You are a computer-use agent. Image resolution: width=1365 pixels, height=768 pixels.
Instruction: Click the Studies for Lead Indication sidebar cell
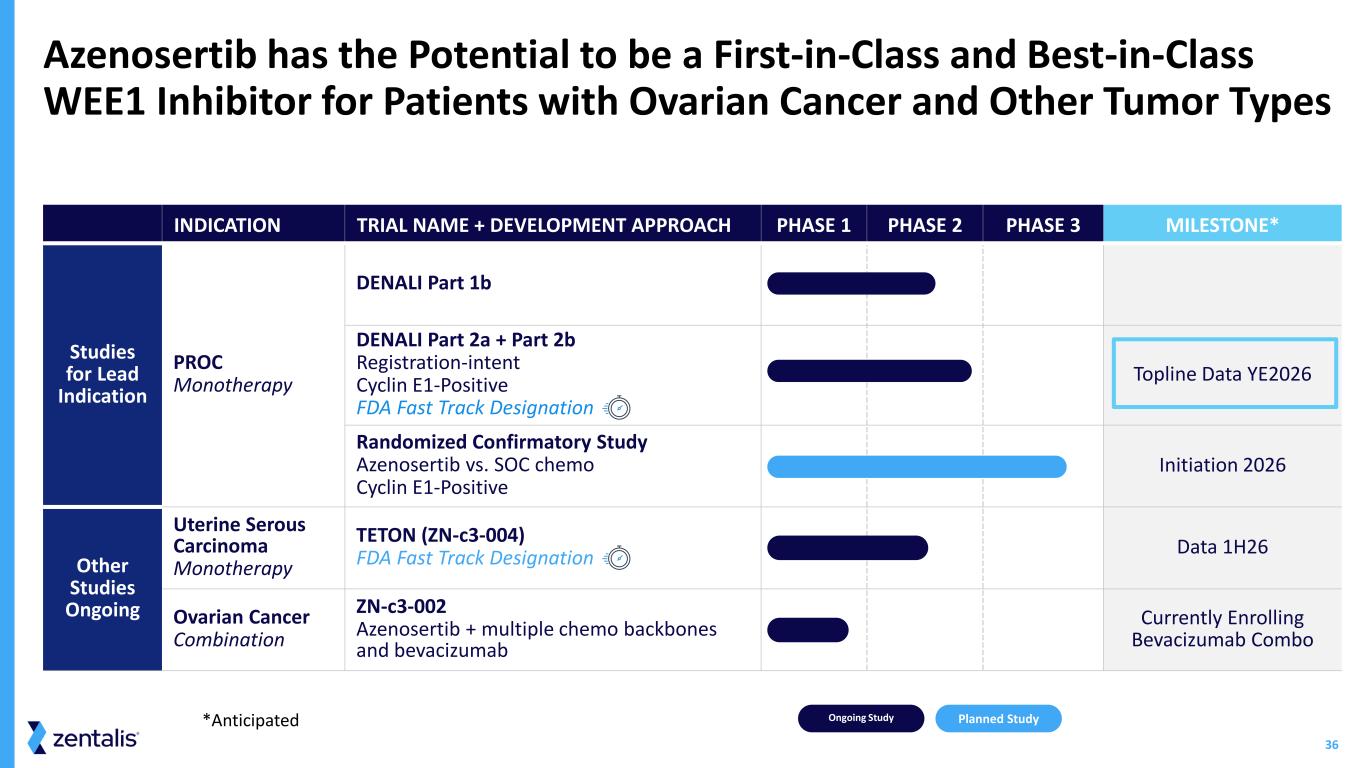tap(102, 374)
